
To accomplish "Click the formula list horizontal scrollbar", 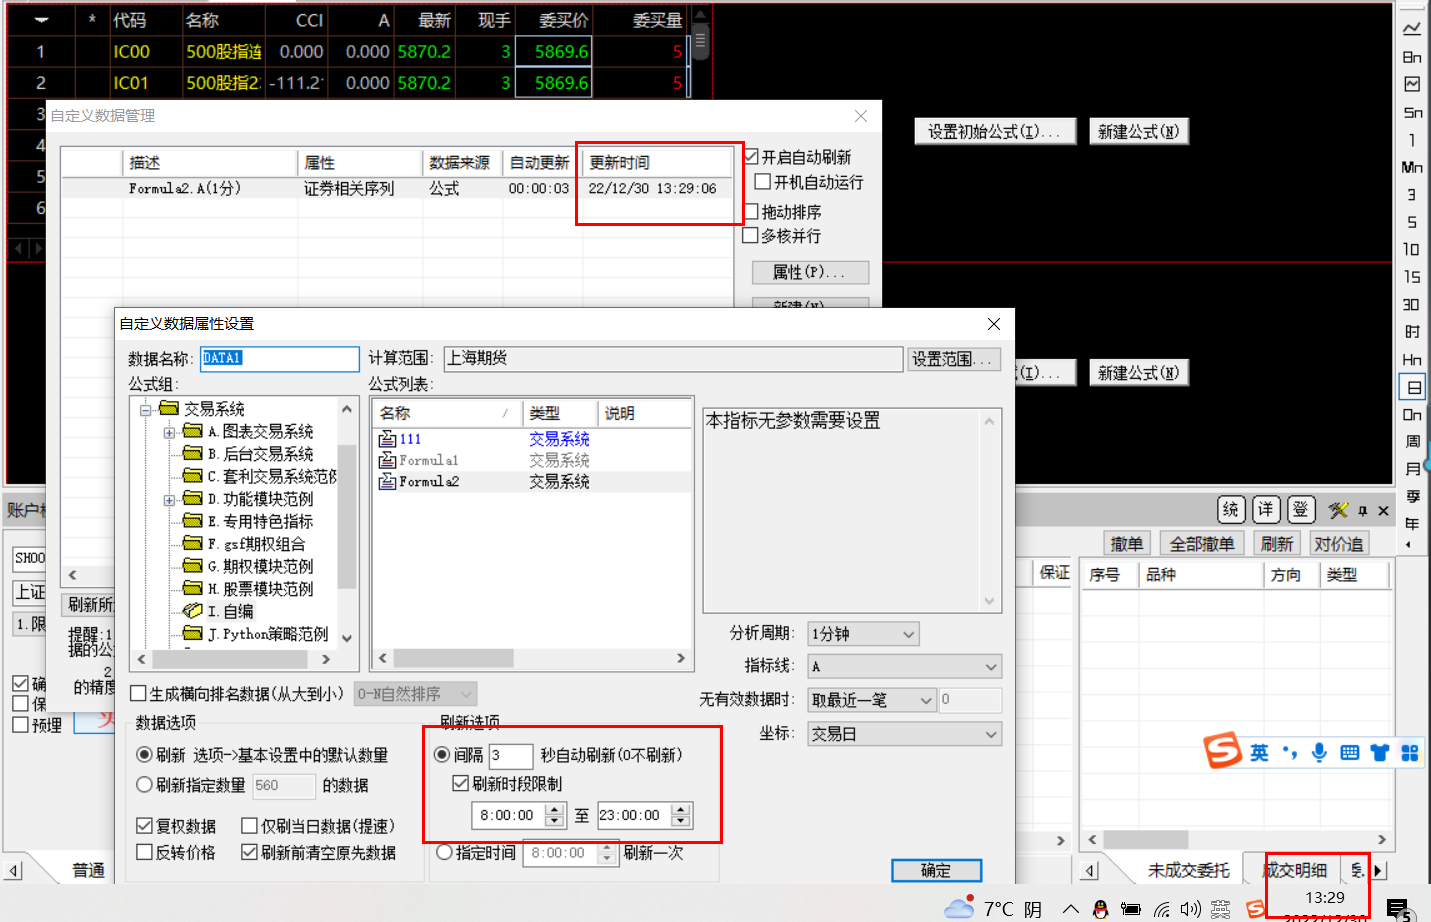I will click(532, 658).
